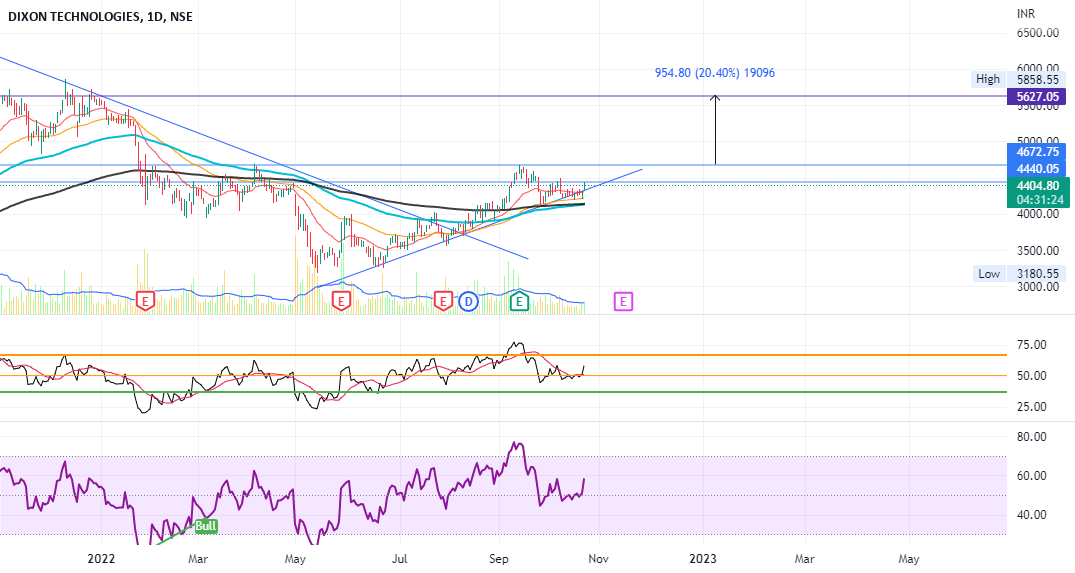
Task: Click the red earnings E marker beside the D marker
Action: click(x=443, y=300)
